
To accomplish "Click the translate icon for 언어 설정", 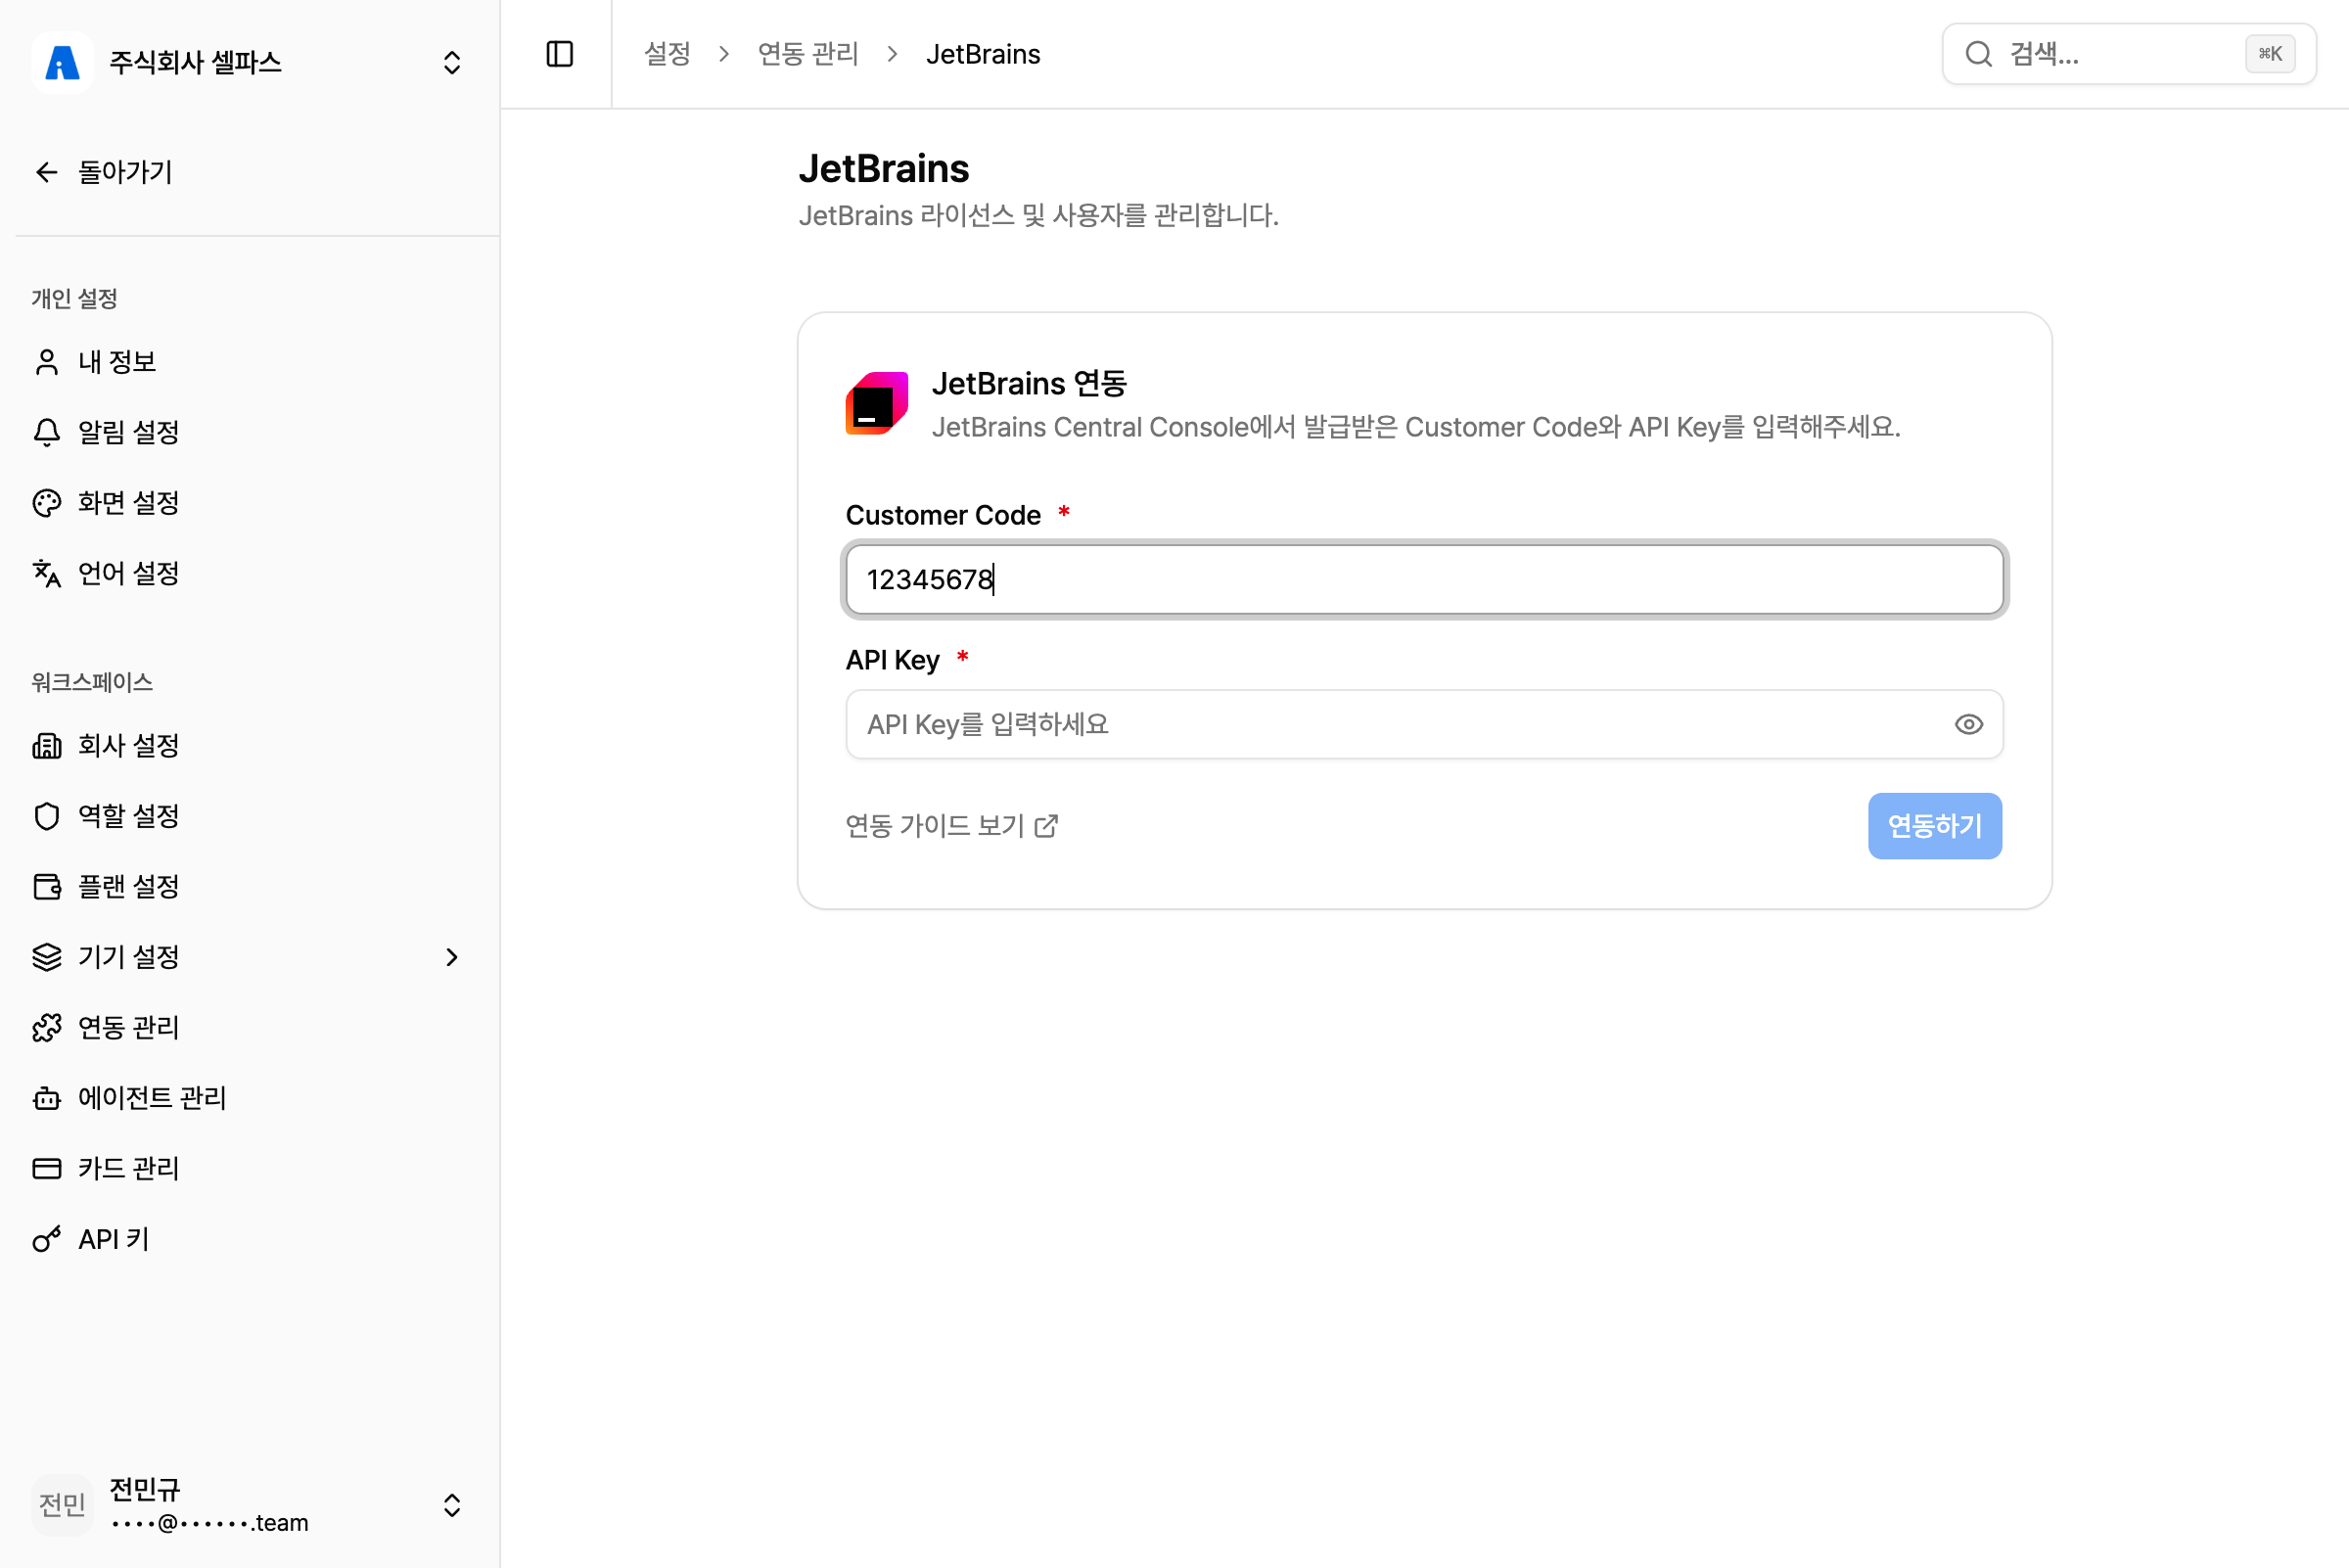I will [x=47, y=573].
